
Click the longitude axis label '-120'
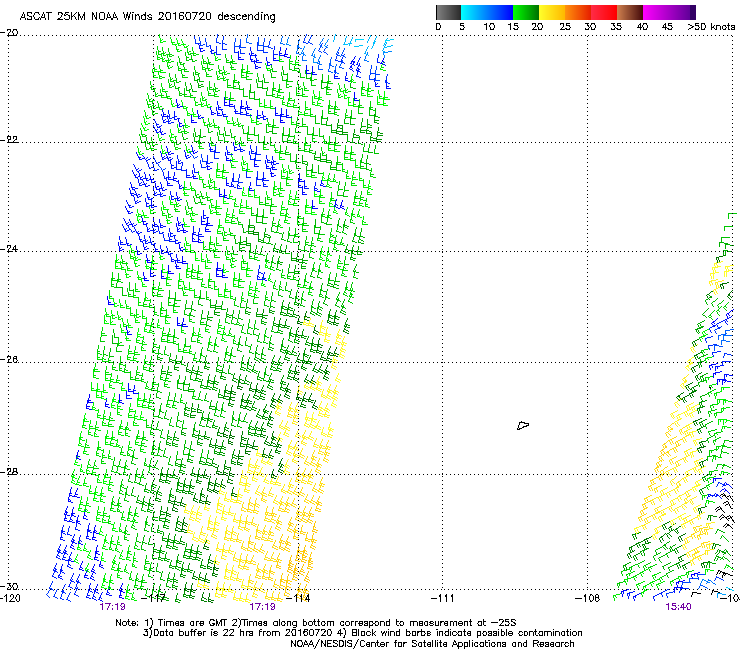[x=10, y=598]
